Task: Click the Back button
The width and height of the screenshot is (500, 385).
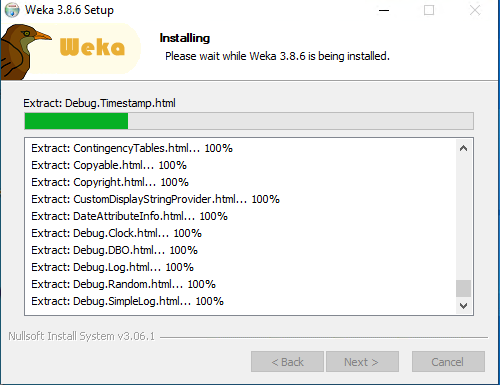Action: (x=287, y=362)
